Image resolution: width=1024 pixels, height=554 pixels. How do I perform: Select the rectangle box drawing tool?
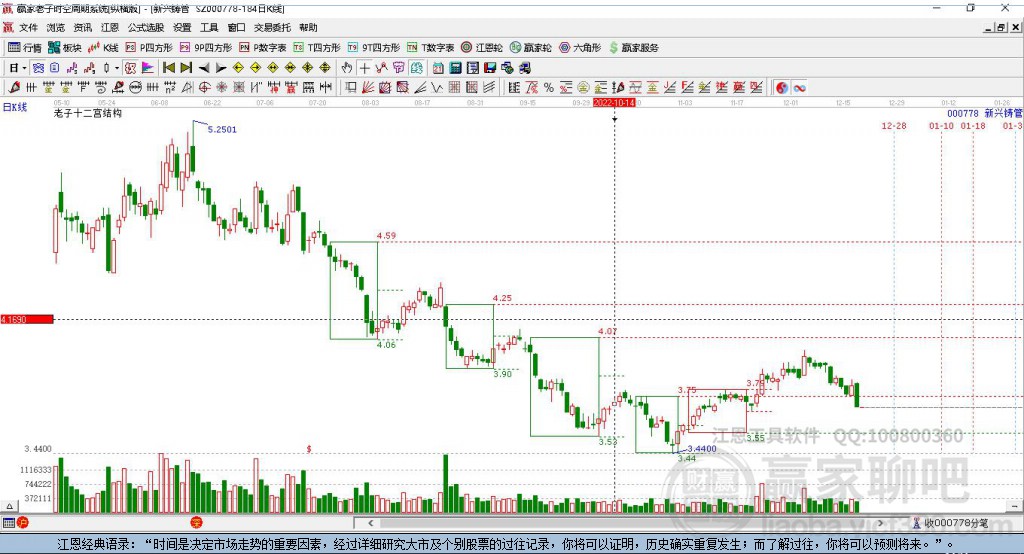point(351,88)
